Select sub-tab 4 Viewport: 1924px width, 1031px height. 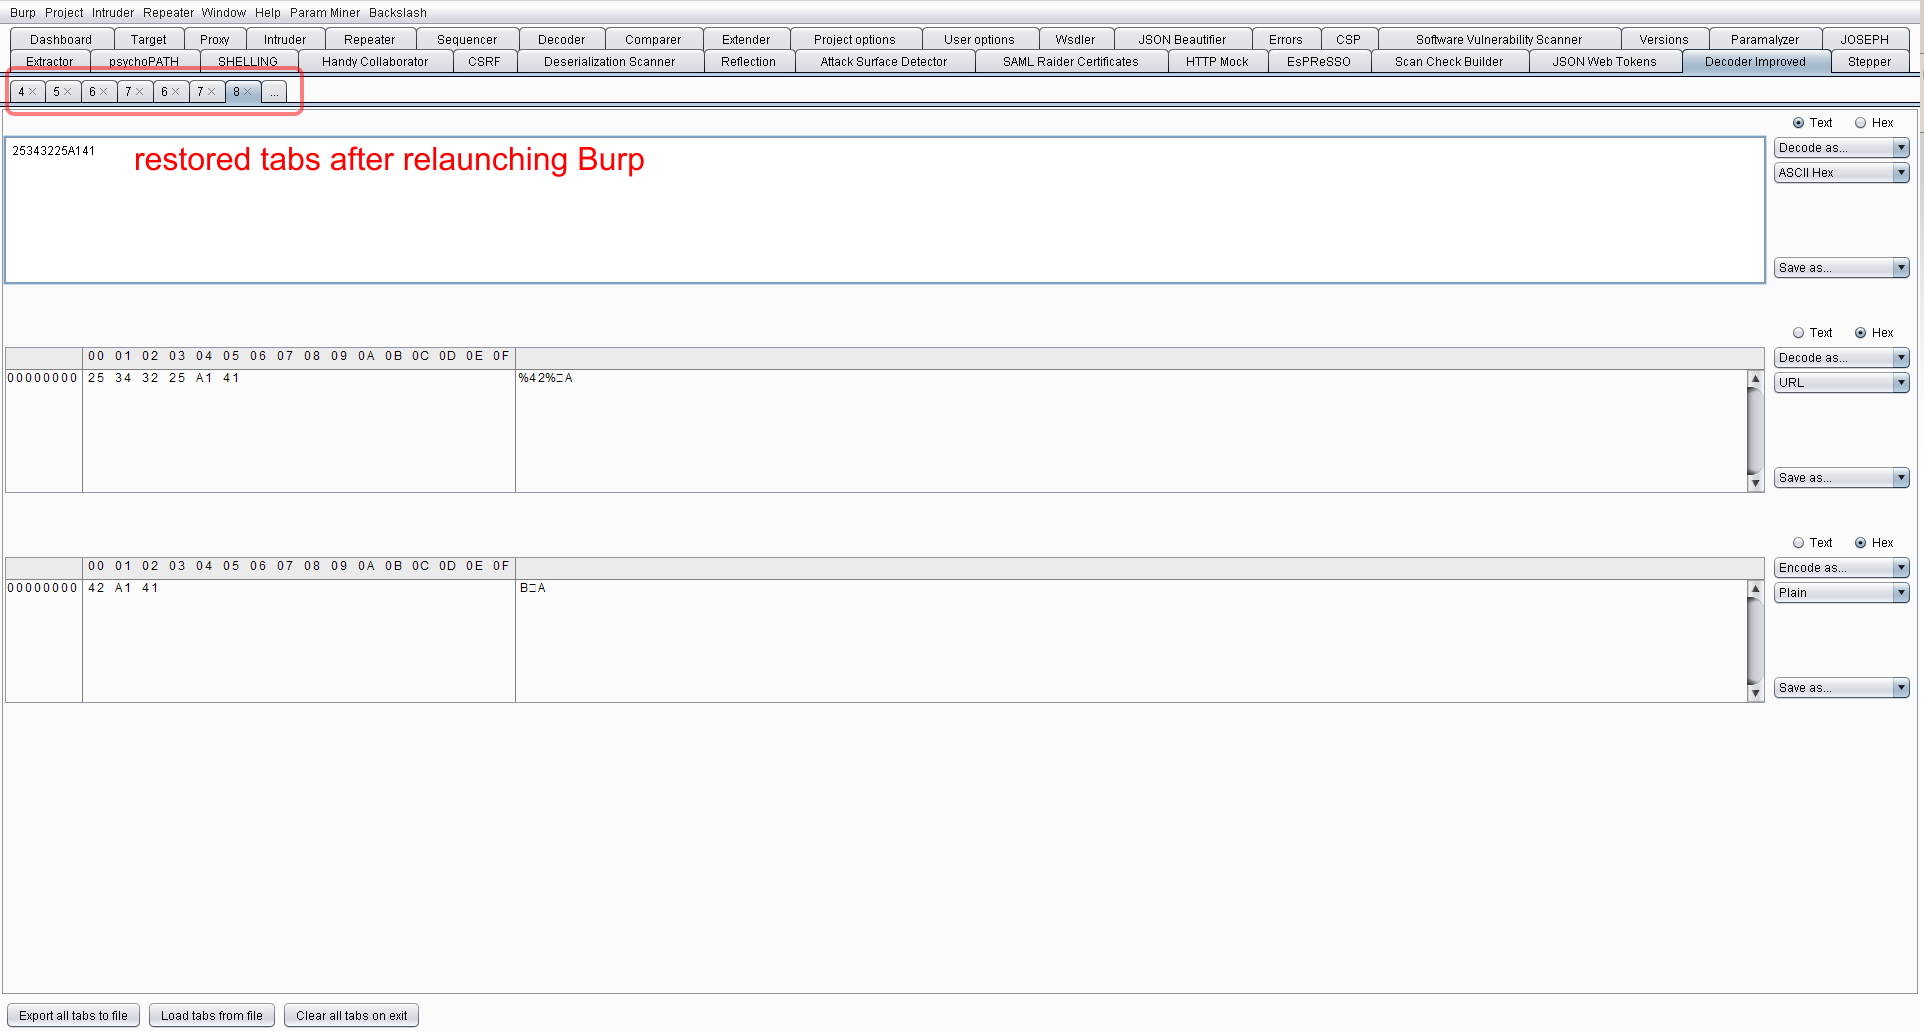click(21, 92)
